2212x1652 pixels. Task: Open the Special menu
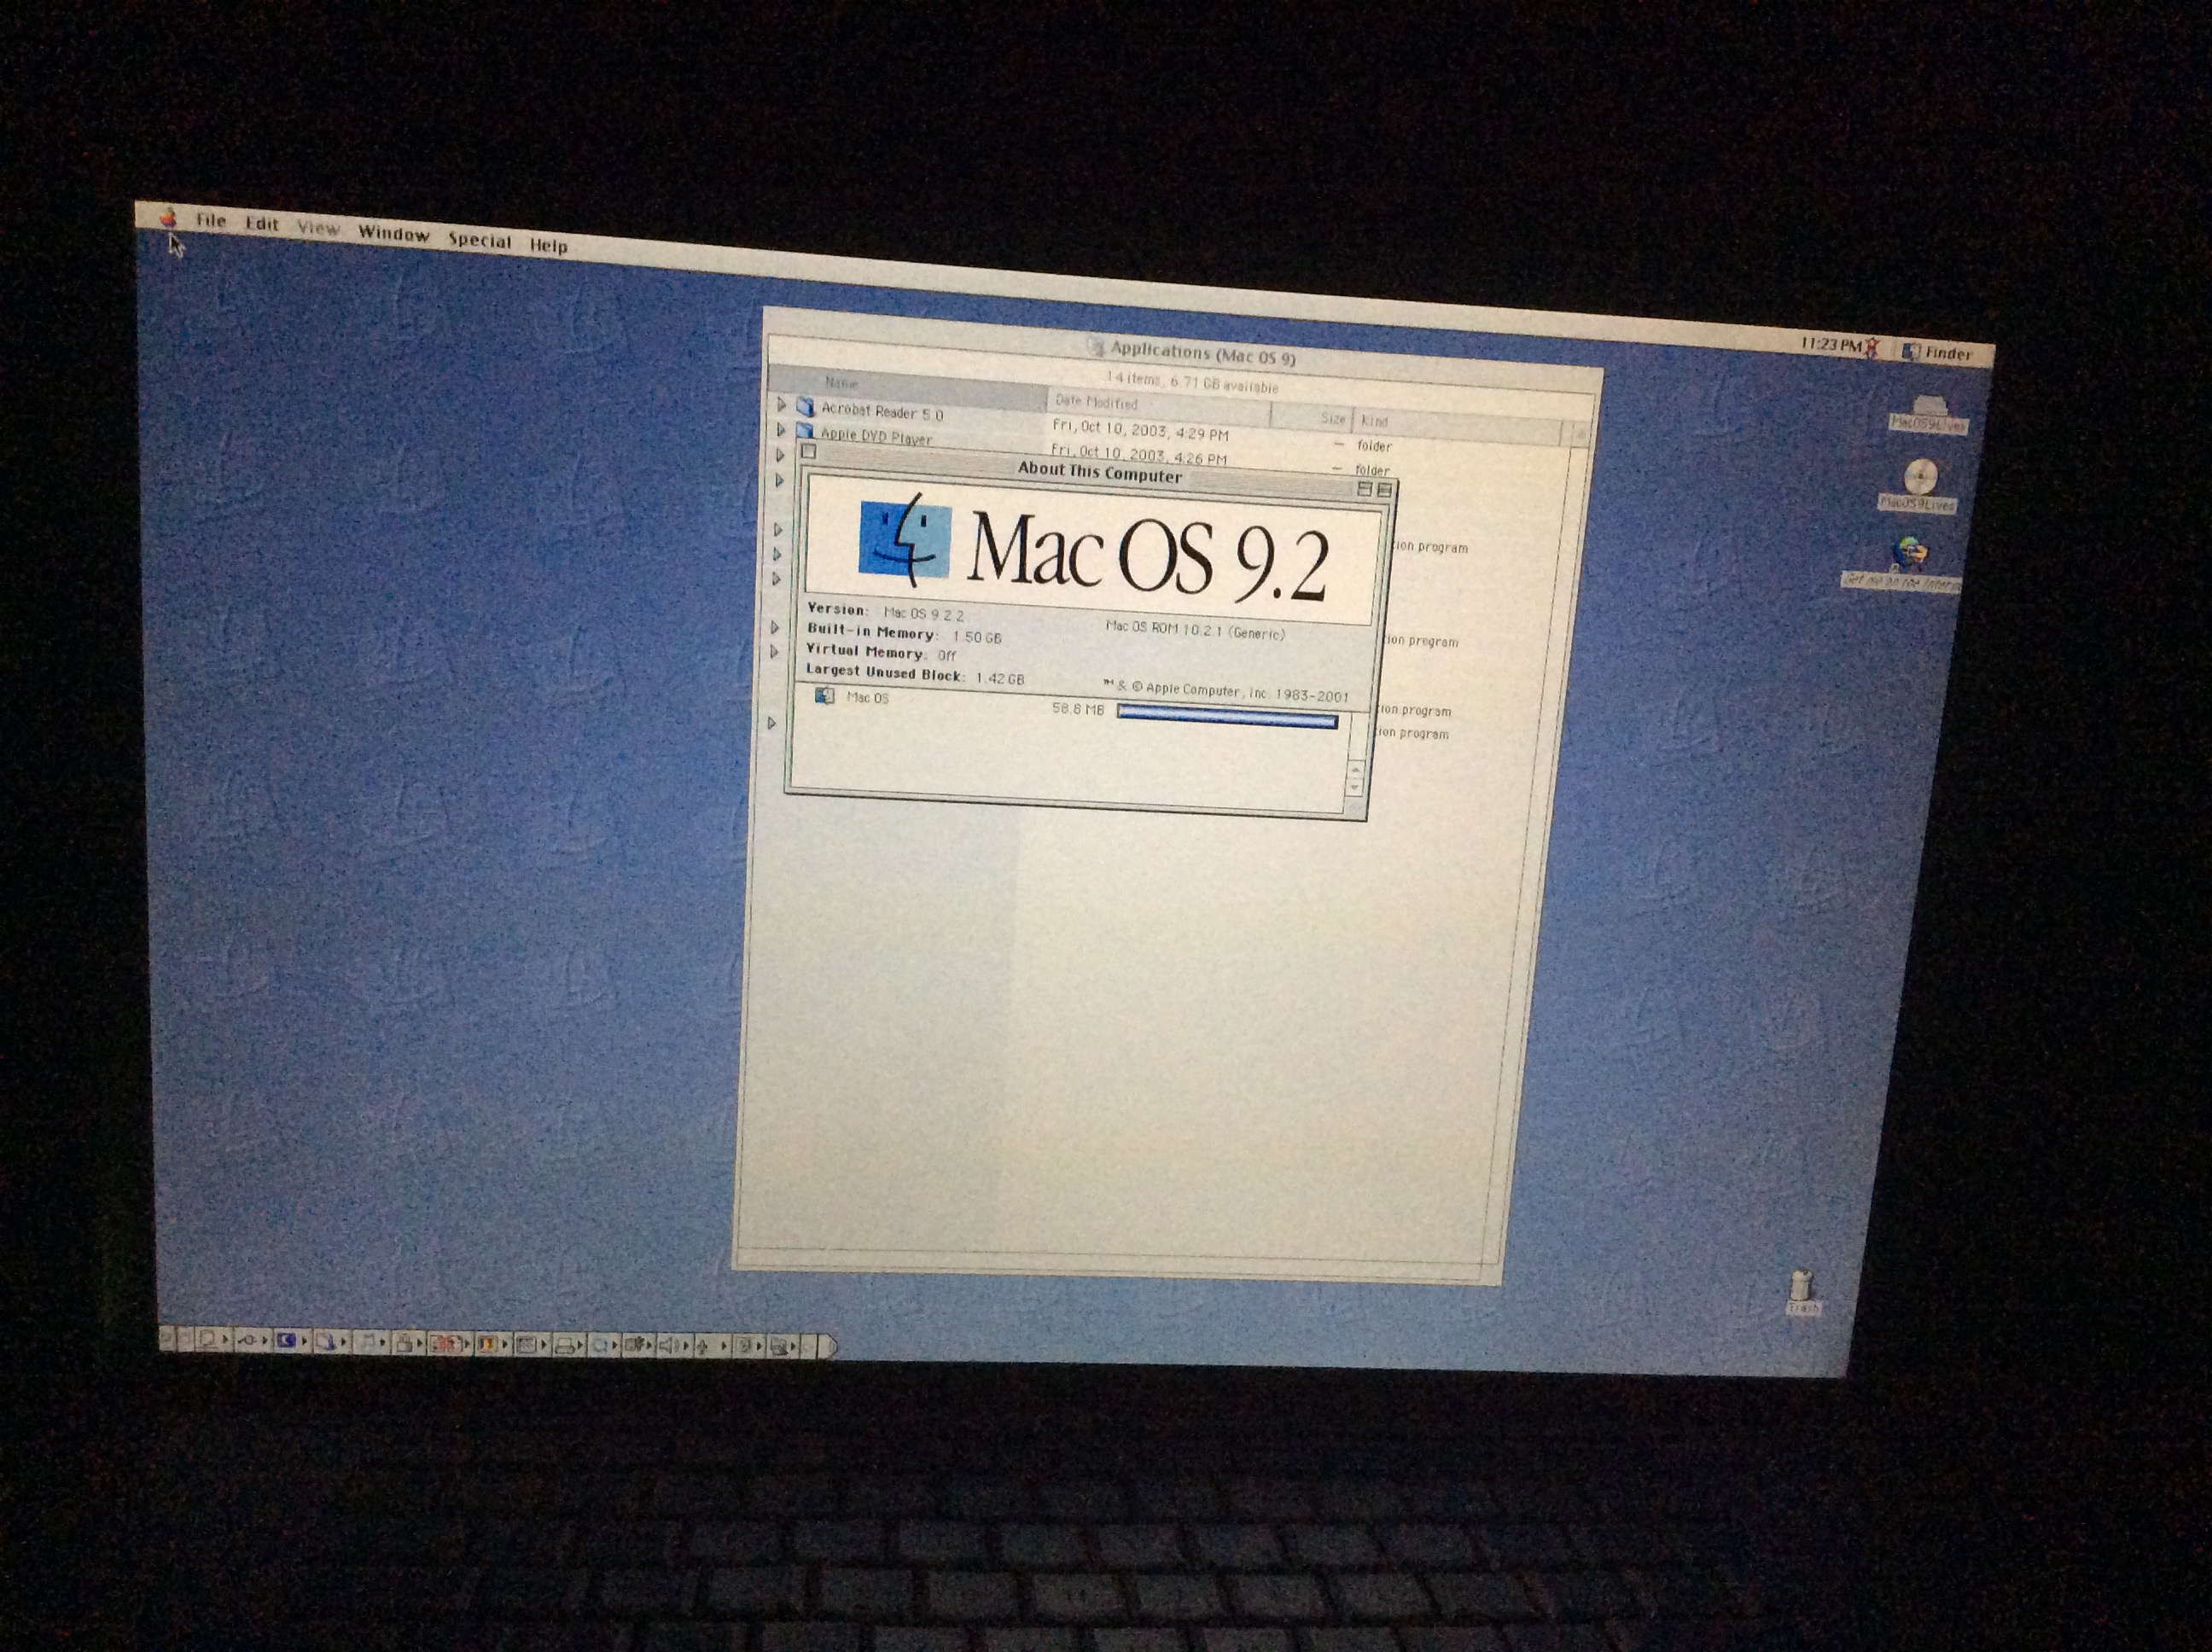pyautogui.click(x=480, y=240)
